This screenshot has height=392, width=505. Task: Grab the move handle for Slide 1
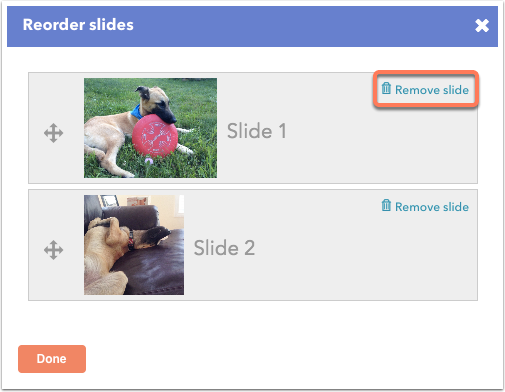(53, 133)
